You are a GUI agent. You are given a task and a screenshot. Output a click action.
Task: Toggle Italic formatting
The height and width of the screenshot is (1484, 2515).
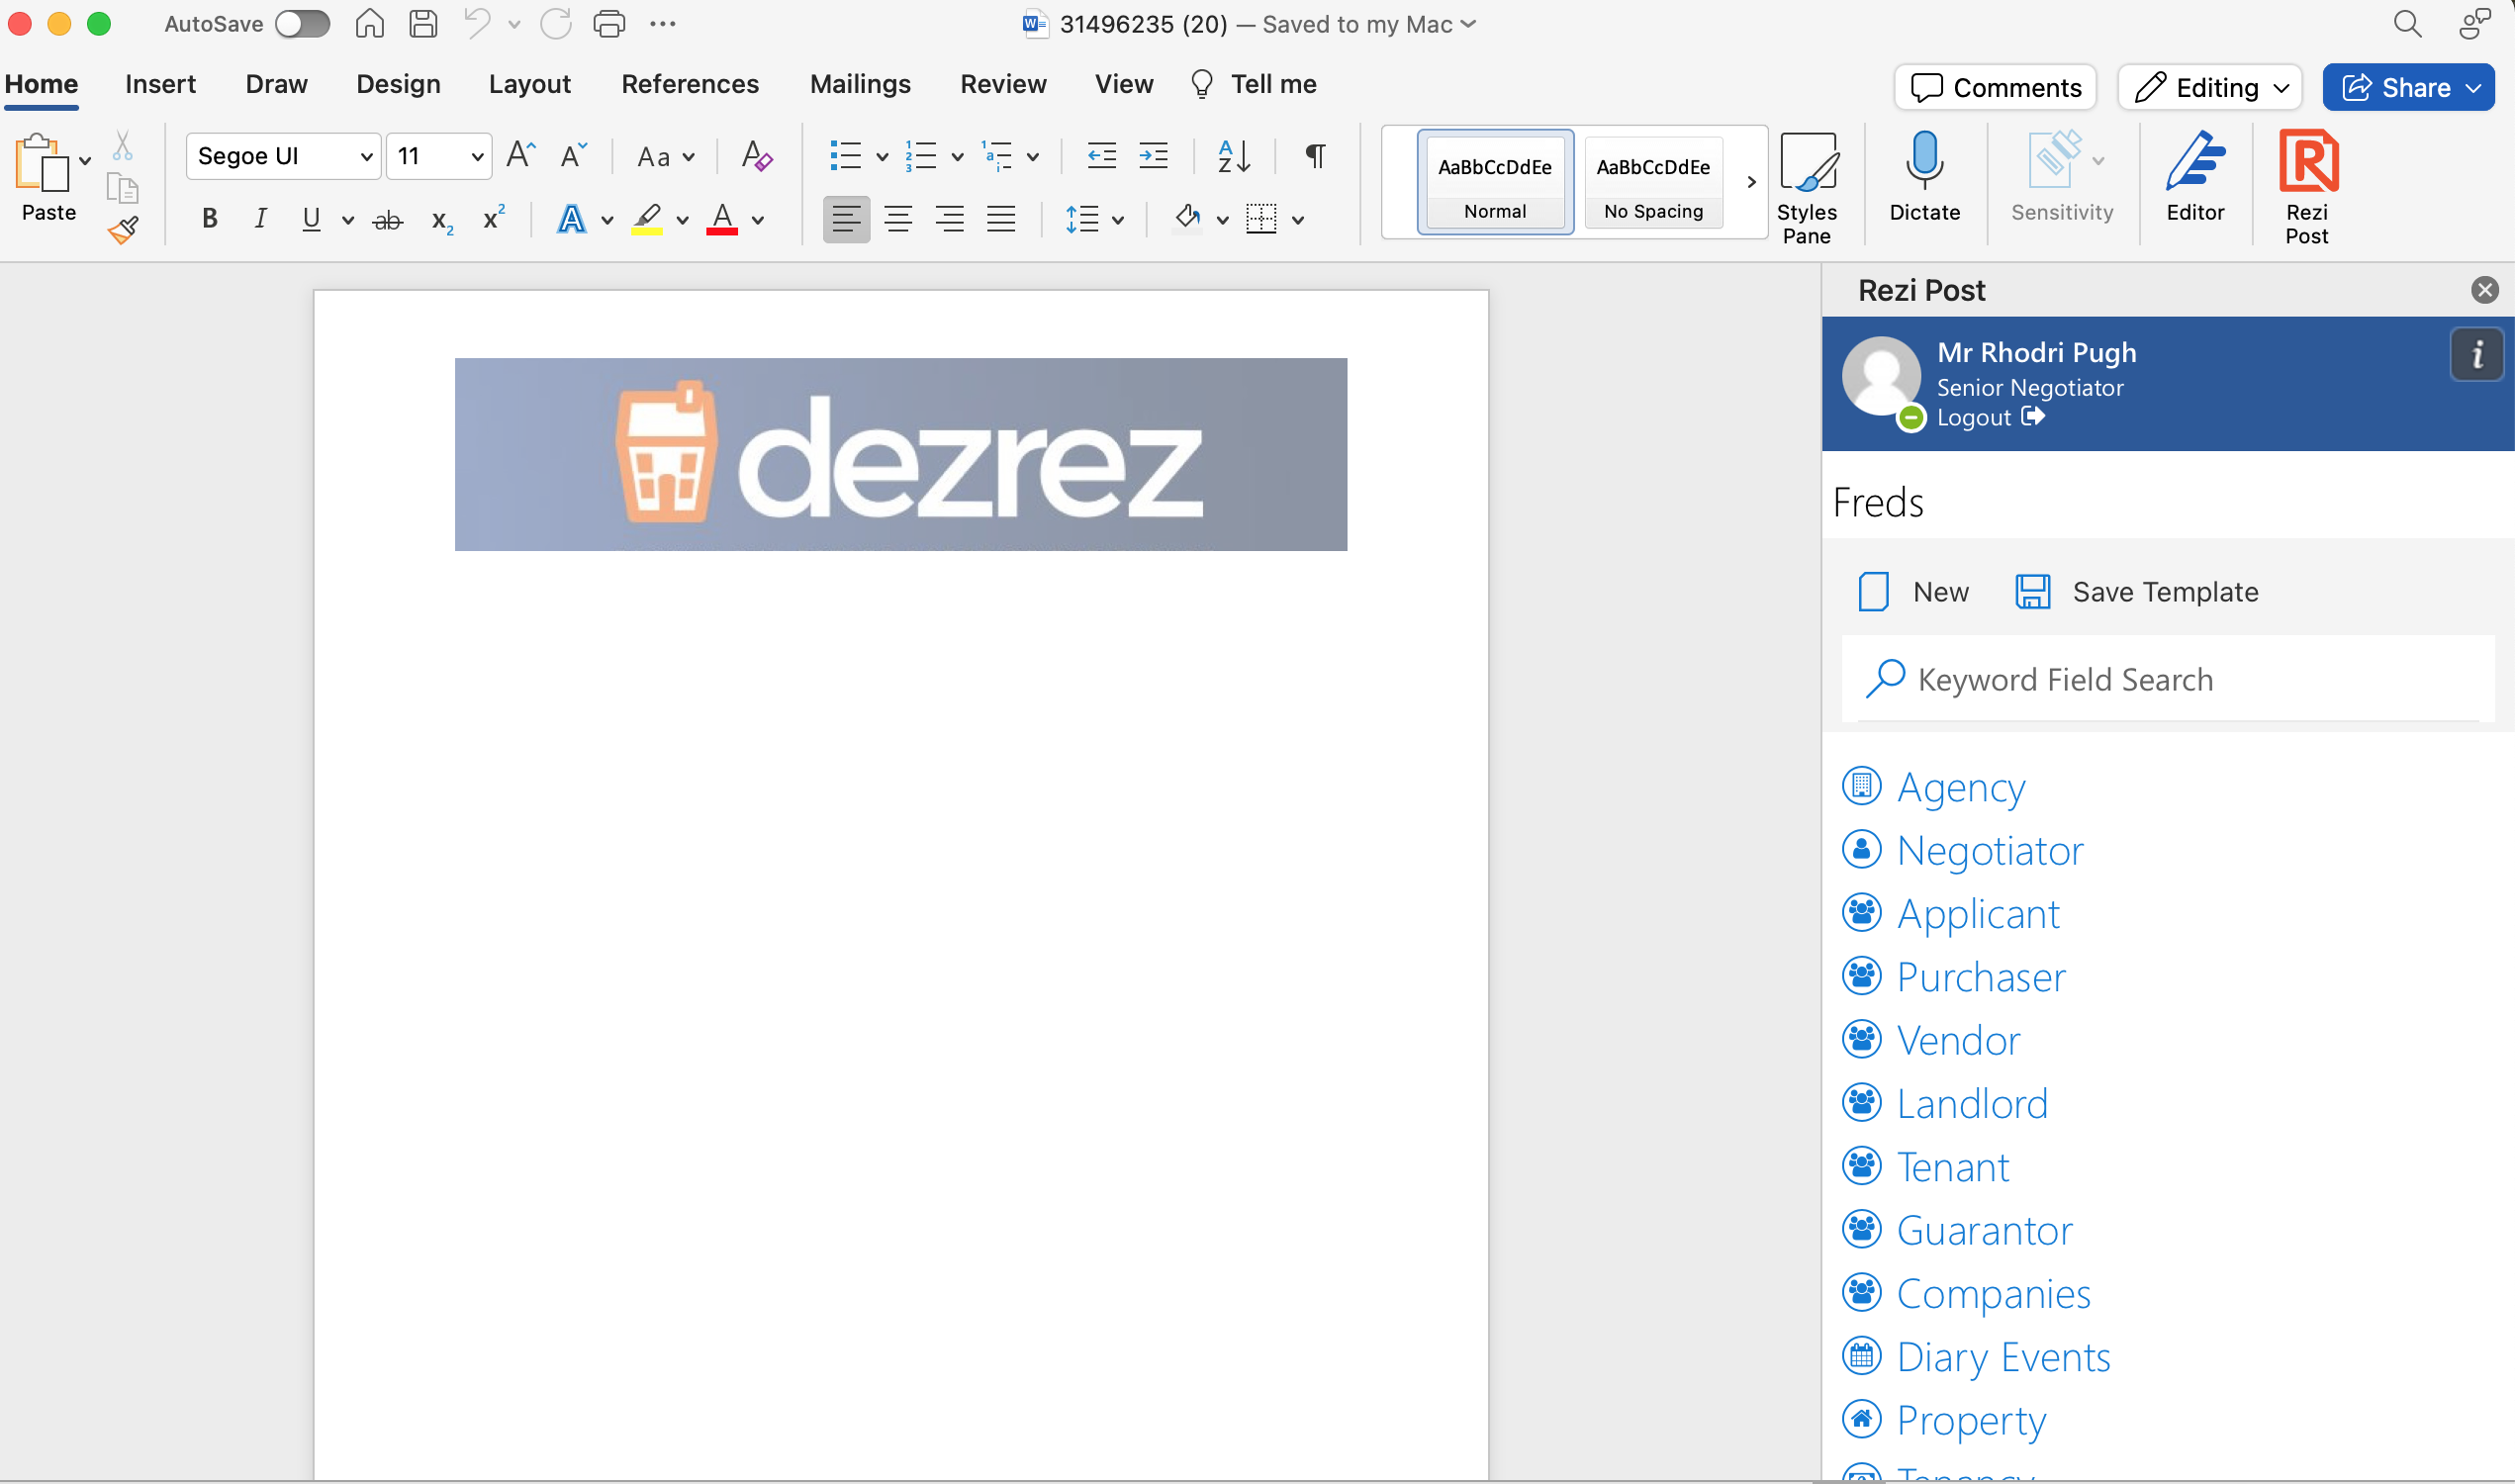pos(260,218)
